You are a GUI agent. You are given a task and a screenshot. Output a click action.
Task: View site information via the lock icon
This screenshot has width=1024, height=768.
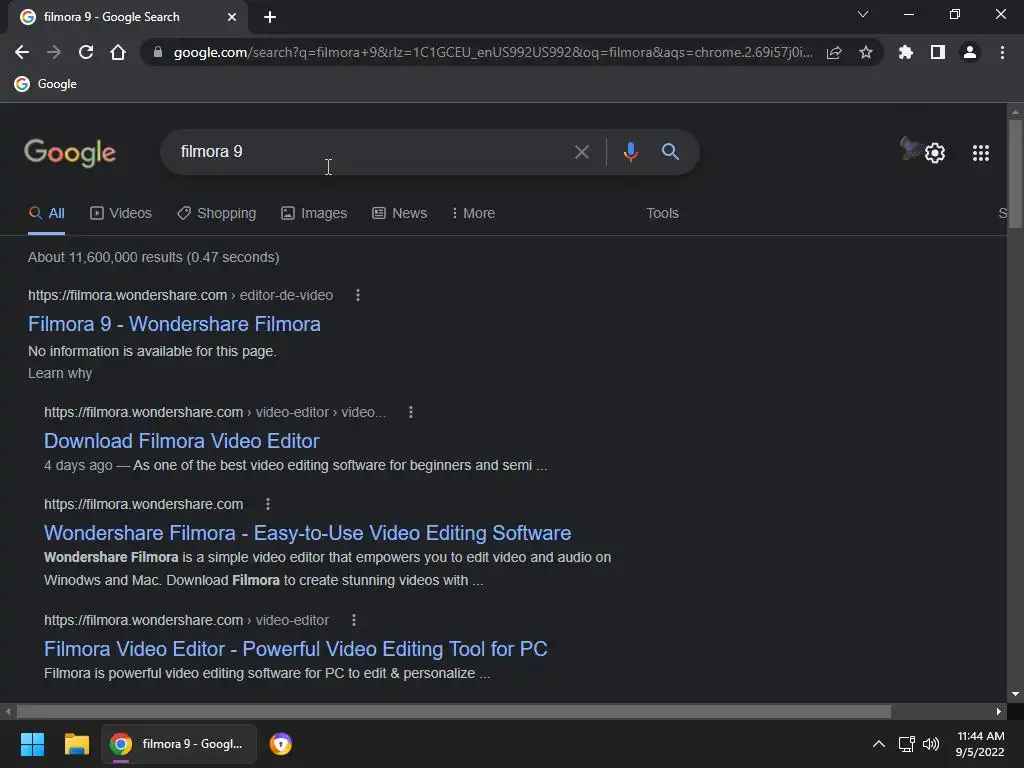coord(157,52)
